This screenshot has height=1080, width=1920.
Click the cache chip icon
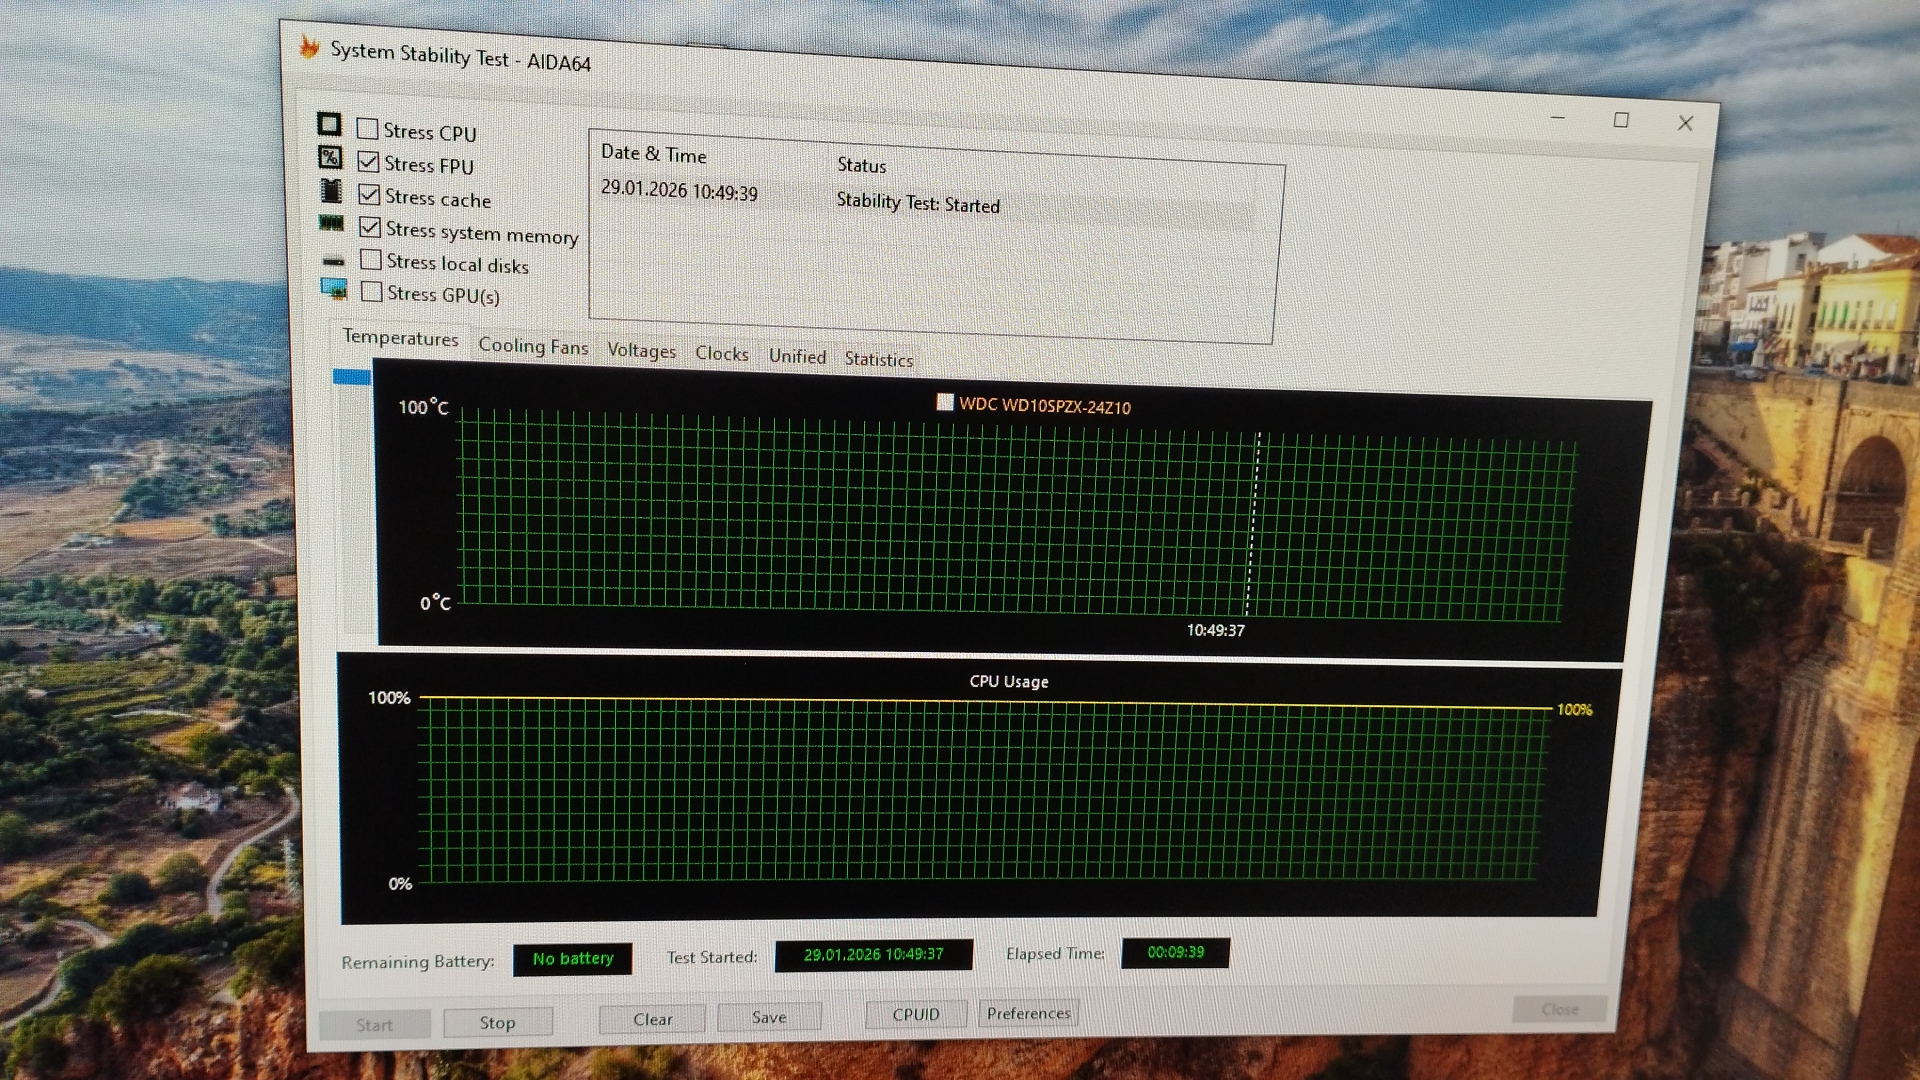pos(331,190)
